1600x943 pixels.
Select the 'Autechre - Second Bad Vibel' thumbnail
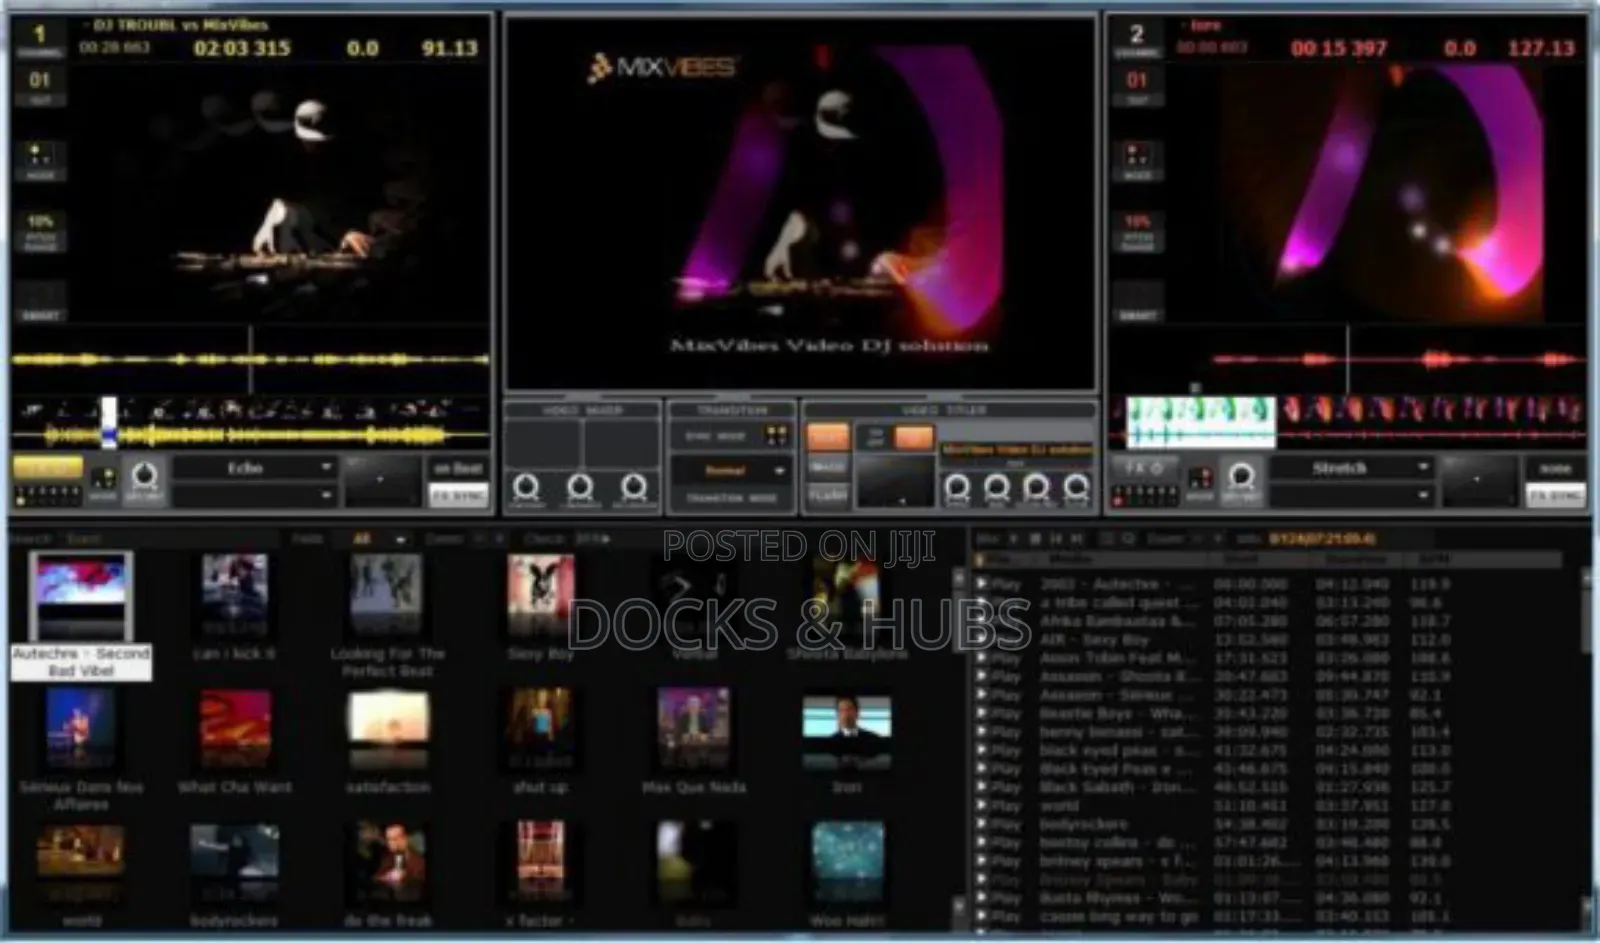click(x=81, y=597)
